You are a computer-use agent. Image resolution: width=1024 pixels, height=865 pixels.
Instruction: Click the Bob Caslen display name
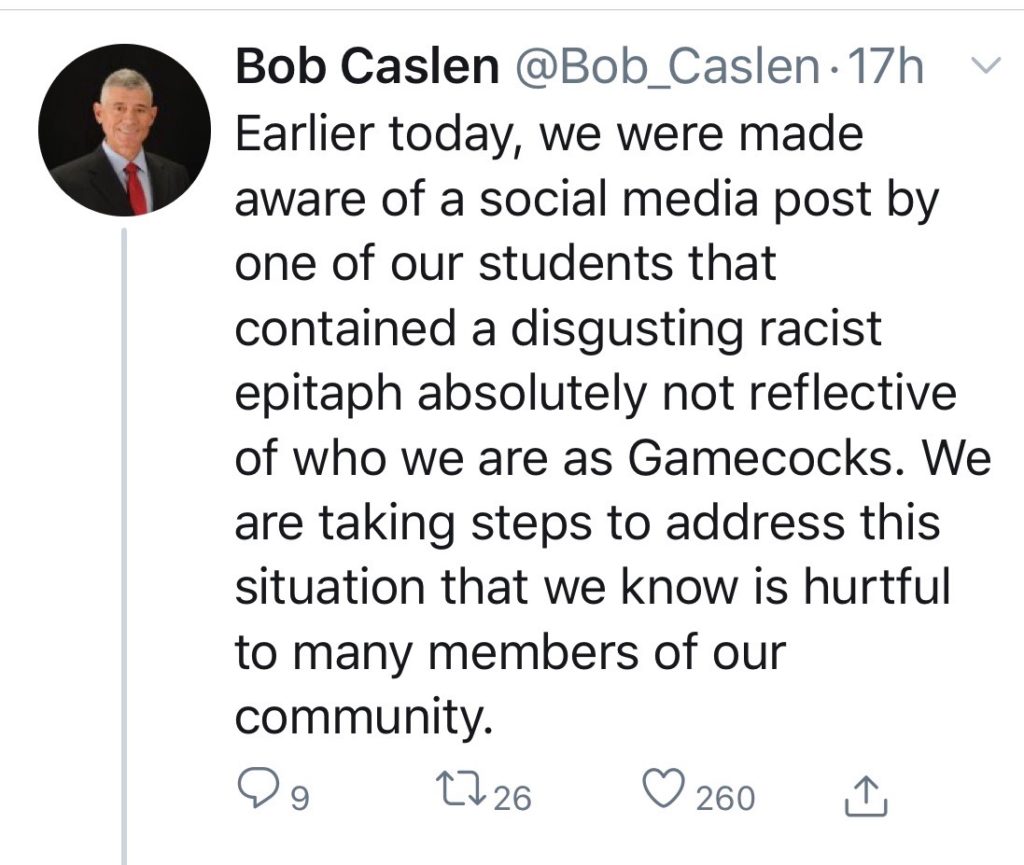tap(366, 69)
